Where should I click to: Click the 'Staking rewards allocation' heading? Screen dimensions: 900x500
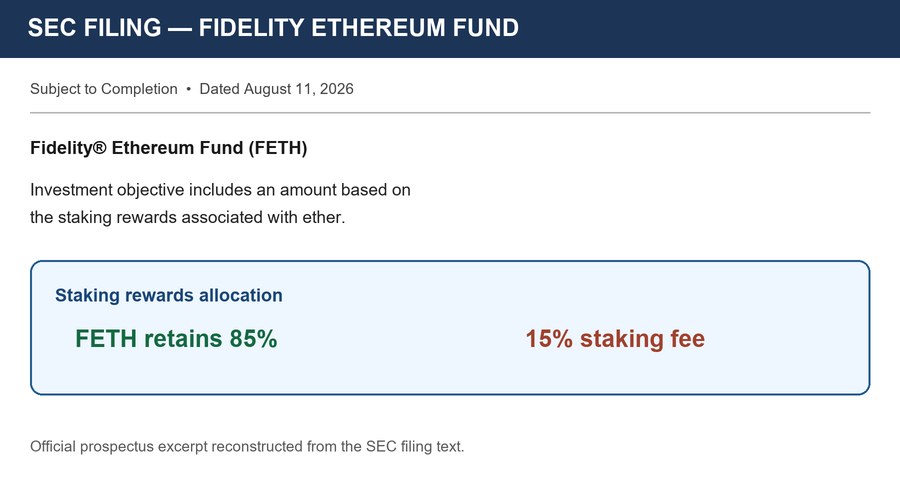click(x=169, y=295)
